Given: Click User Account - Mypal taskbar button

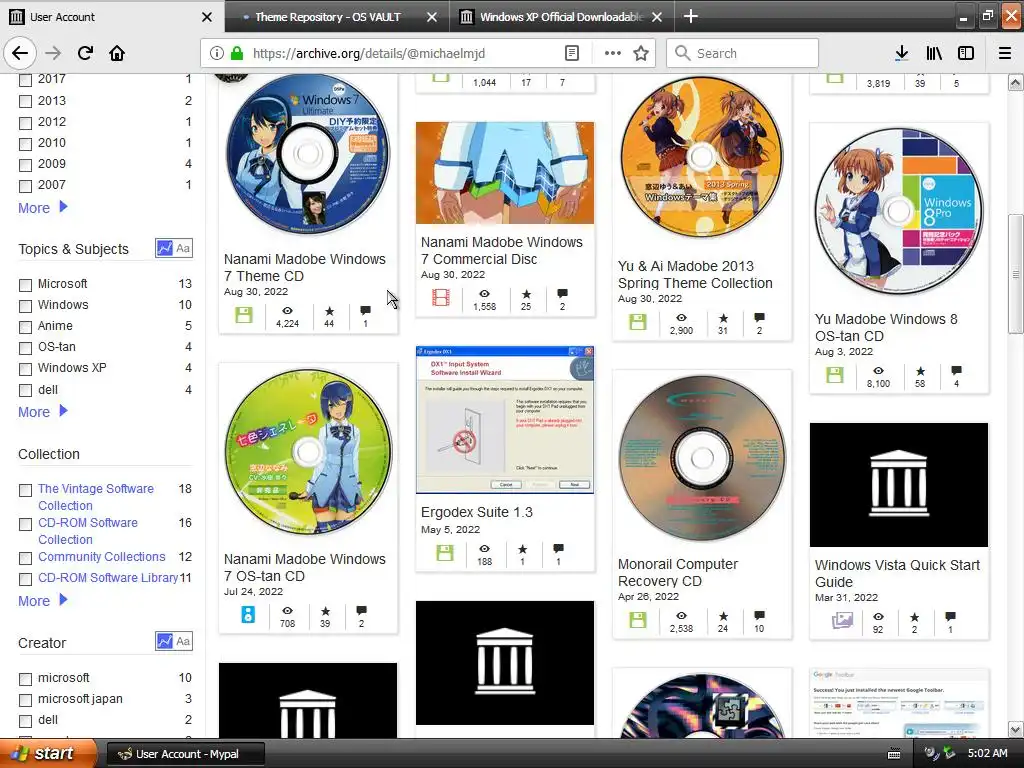Looking at the screenshot, I should tap(185, 754).
